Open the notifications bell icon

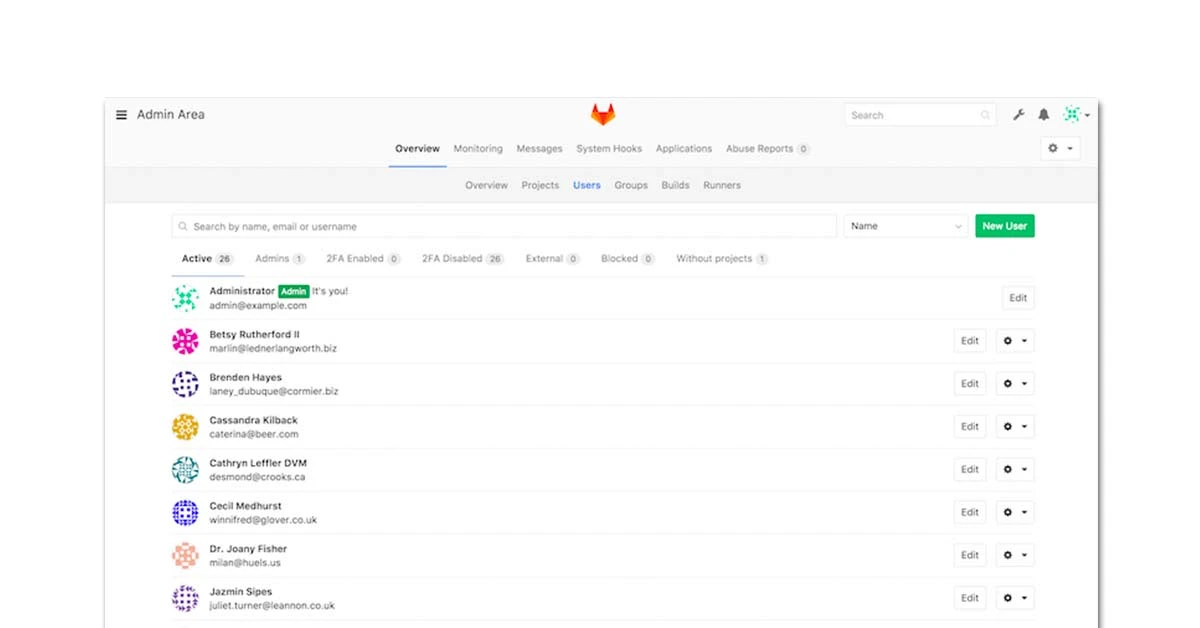click(1044, 114)
